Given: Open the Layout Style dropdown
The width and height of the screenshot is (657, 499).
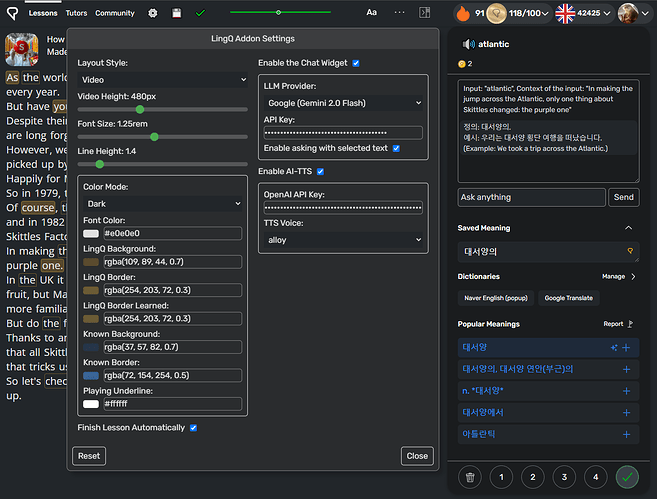Looking at the screenshot, I should (163, 80).
